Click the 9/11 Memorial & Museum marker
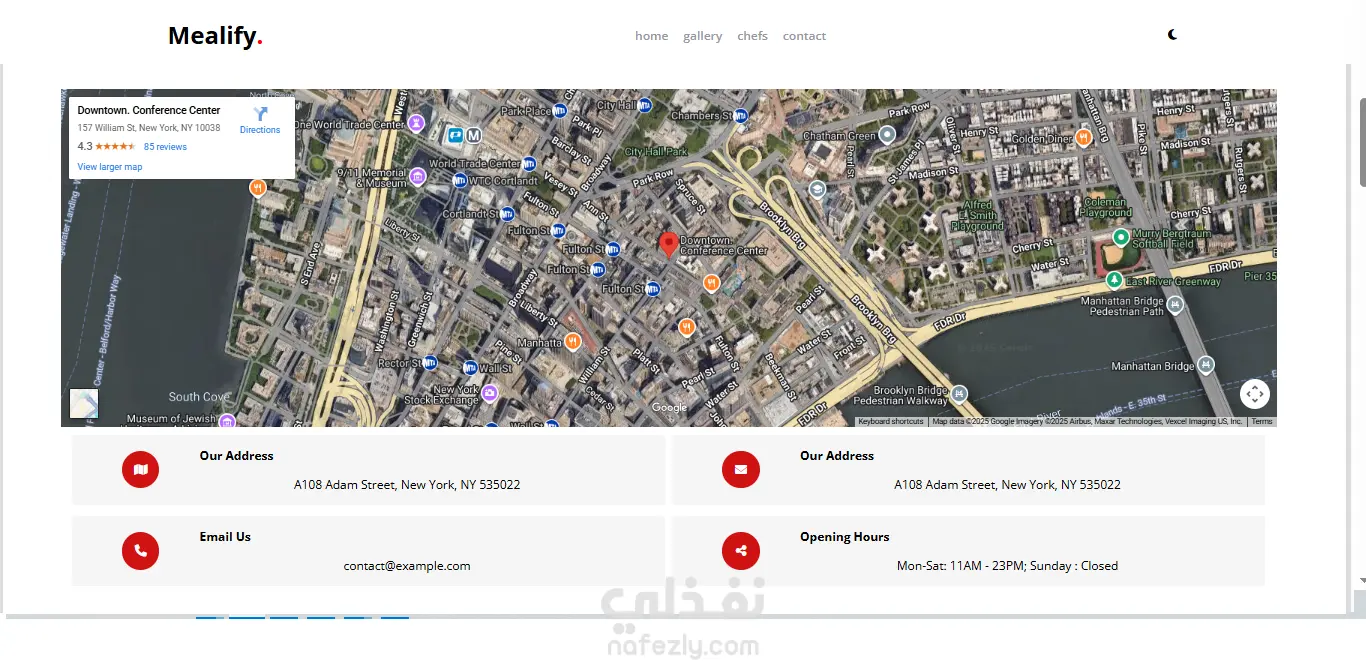Screen dimensions: 1366x661 coord(418,176)
